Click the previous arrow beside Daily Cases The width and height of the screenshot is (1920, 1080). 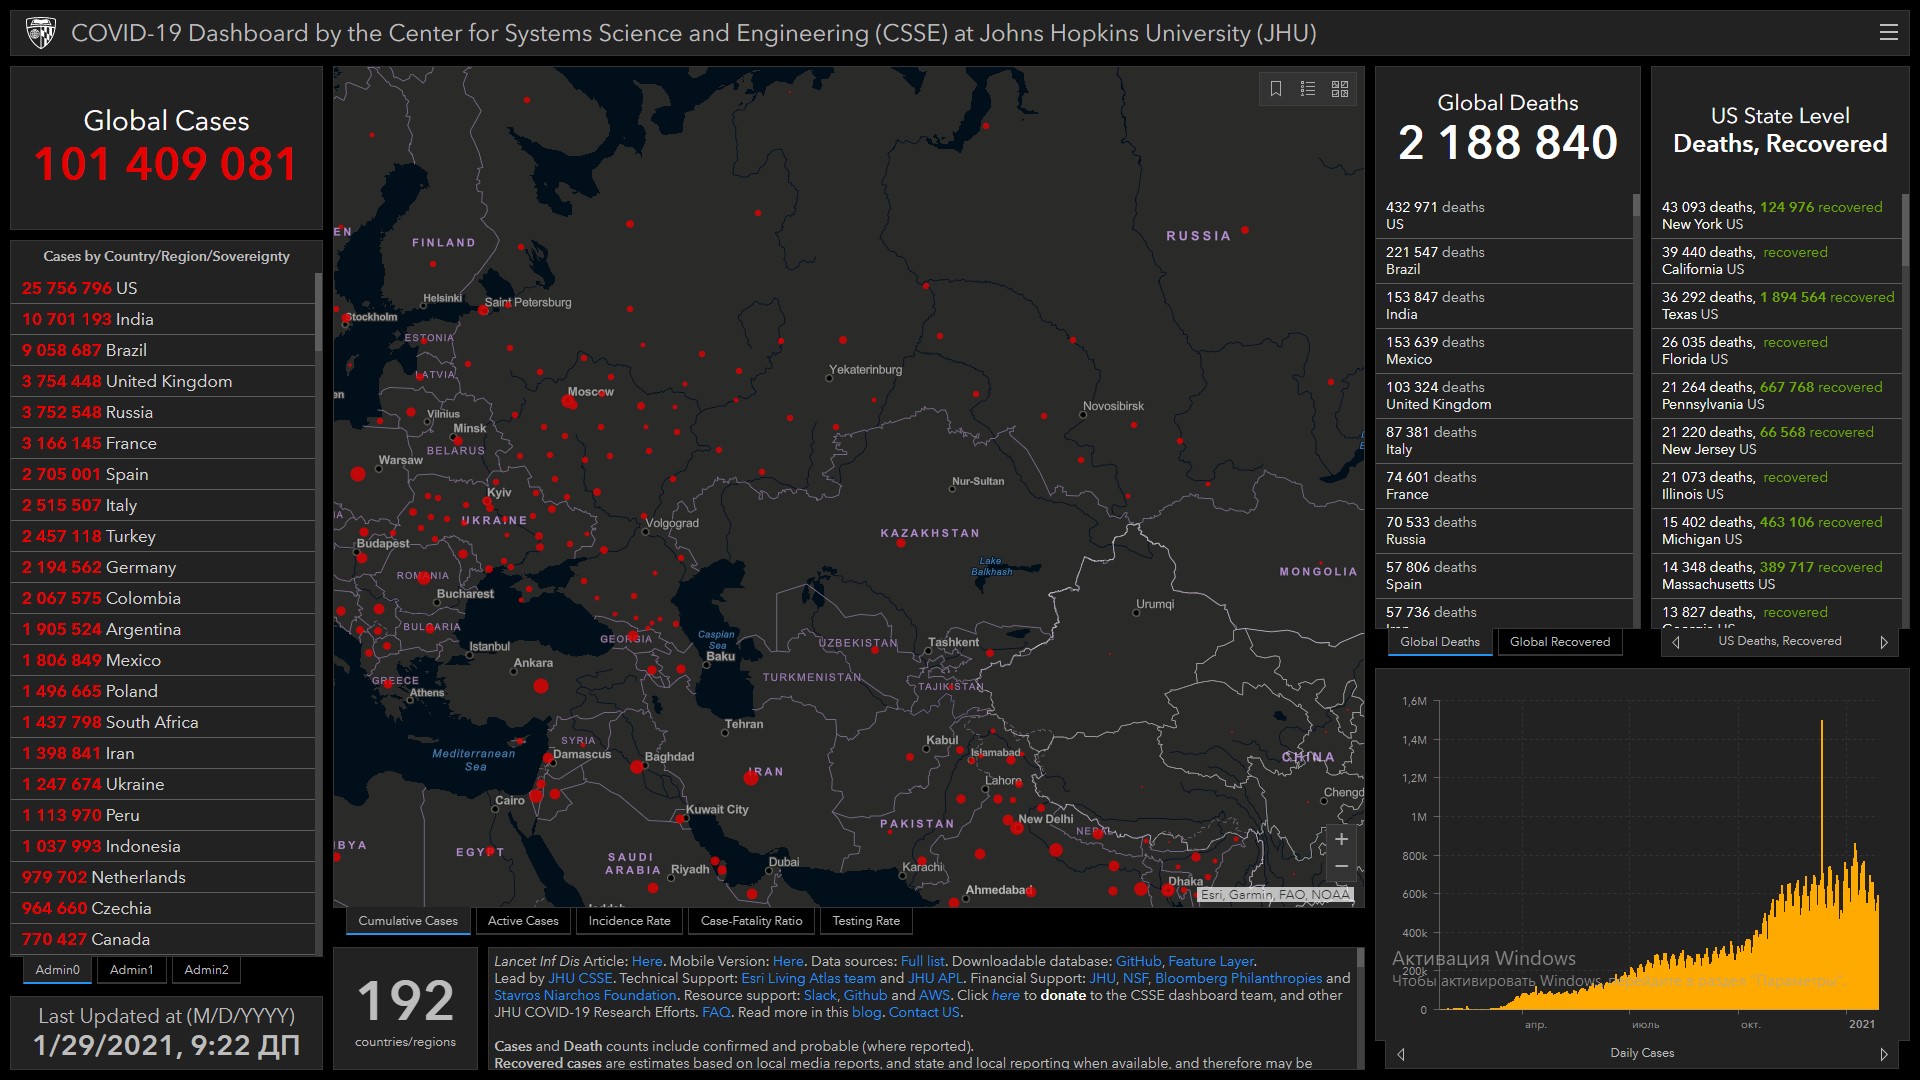(1401, 1054)
